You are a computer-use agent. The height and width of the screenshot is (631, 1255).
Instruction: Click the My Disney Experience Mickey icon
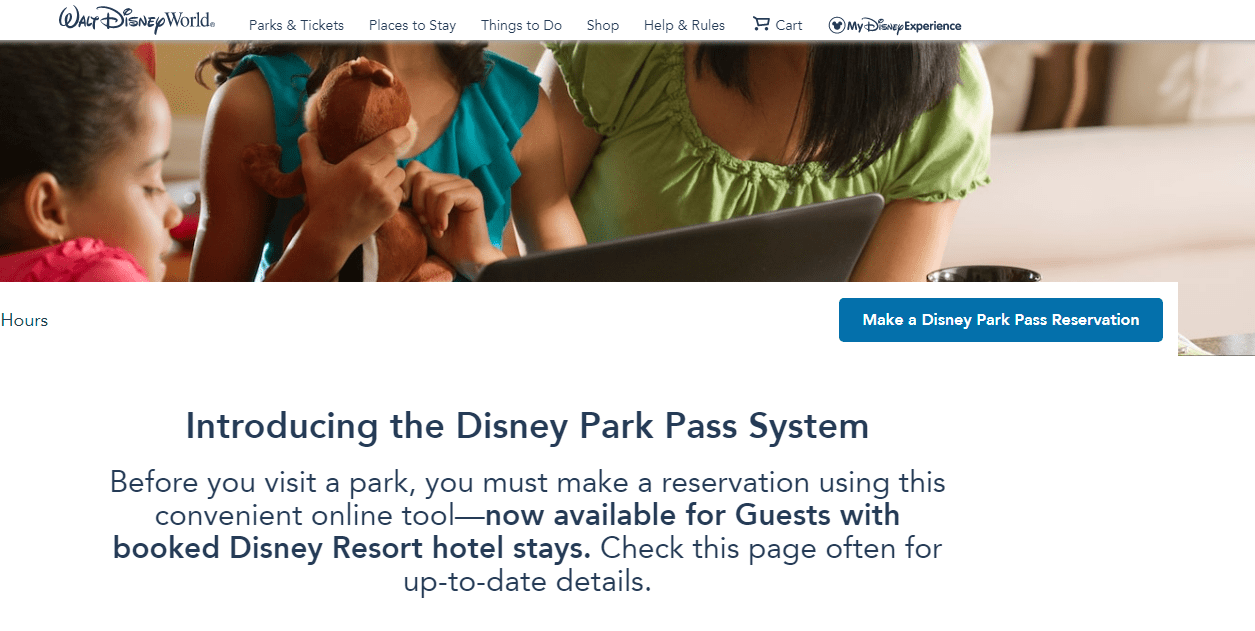coord(837,25)
